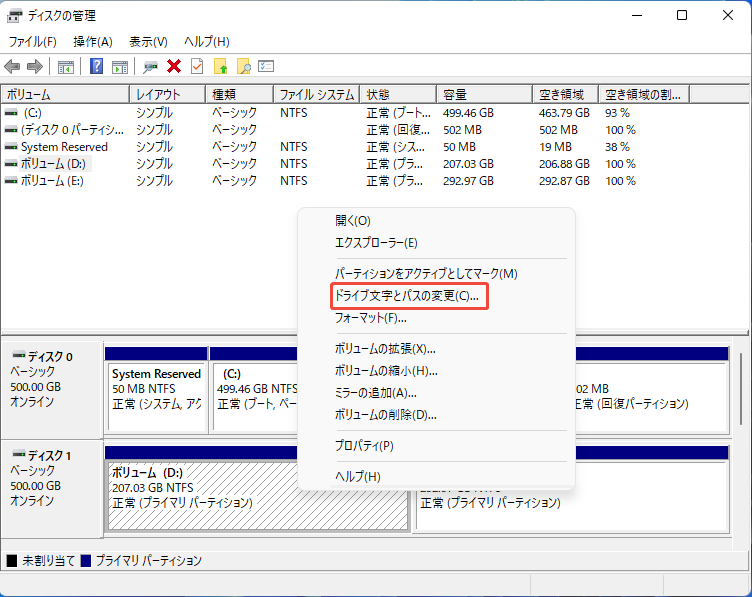This screenshot has width=752, height=597.
Task: Click the 206.88 GB free space cell
Action: tap(564, 164)
